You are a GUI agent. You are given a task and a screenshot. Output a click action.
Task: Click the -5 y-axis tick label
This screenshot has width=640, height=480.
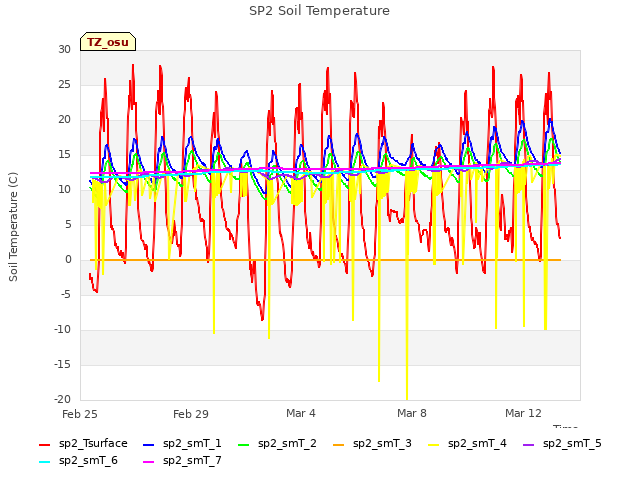coord(66,295)
